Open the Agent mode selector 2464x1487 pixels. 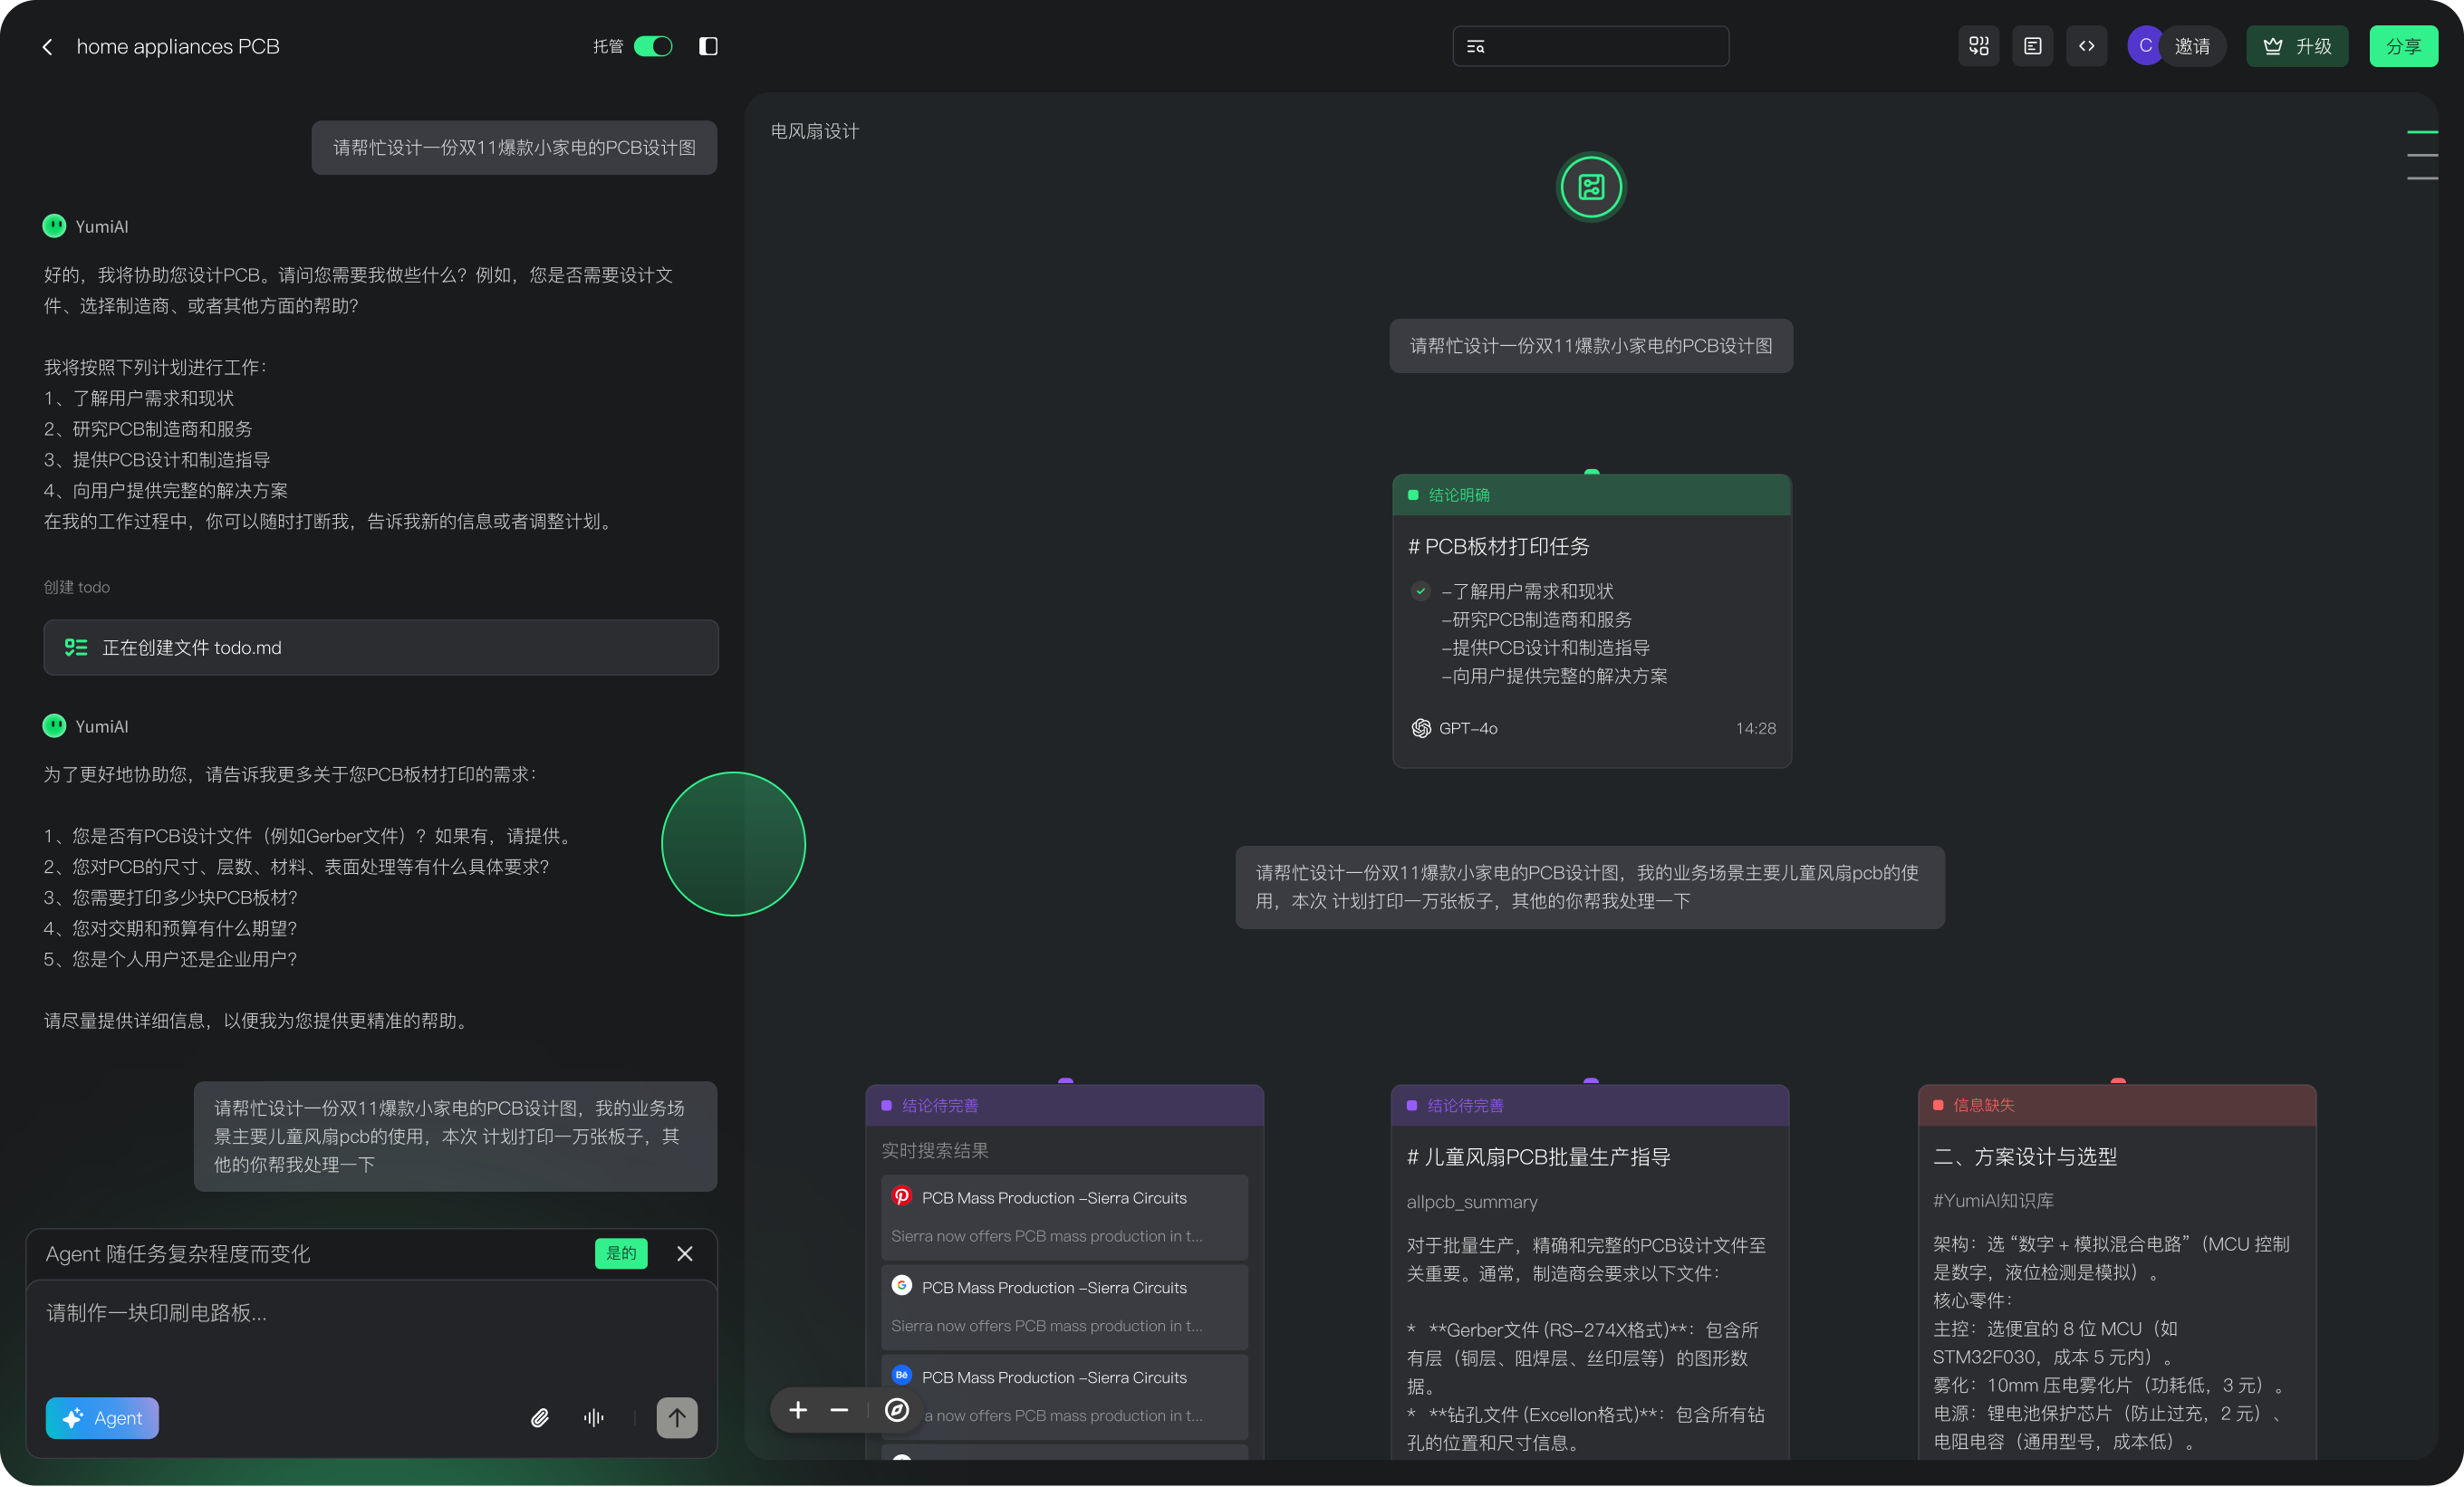tap(103, 1417)
